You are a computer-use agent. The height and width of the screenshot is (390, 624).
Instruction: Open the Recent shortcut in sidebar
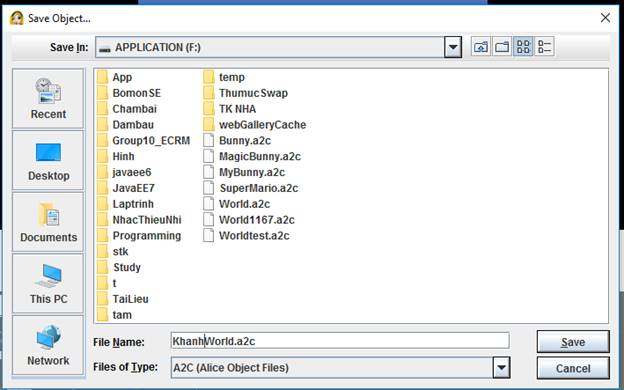(48, 99)
